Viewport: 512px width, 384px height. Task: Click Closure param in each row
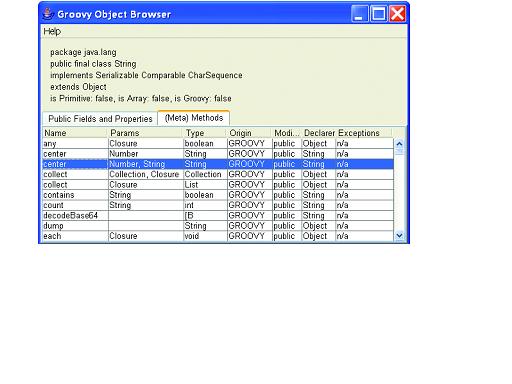coord(146,236)
